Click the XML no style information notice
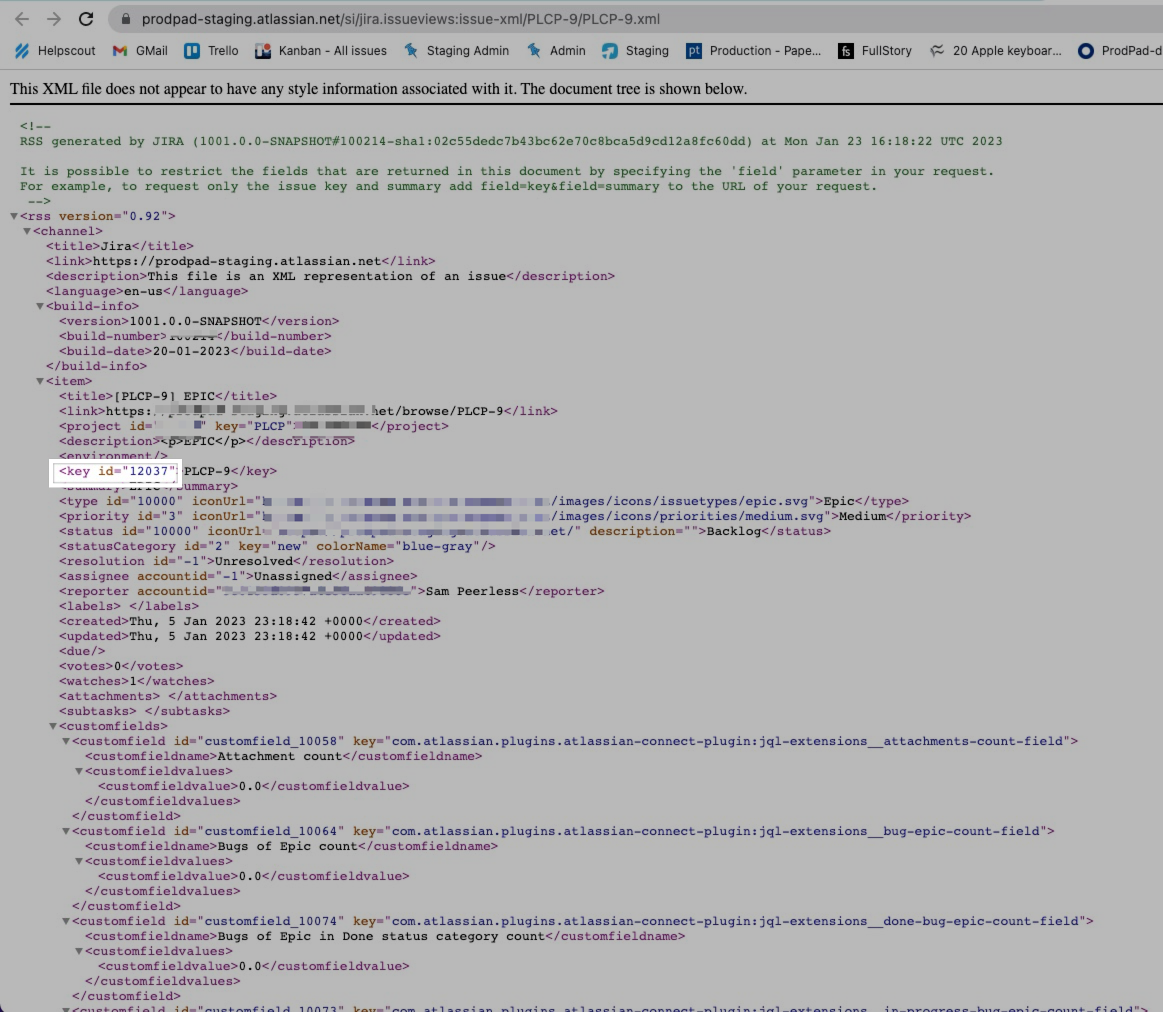The width and height of the screenshot is (1163, 1012). [378, 89]
